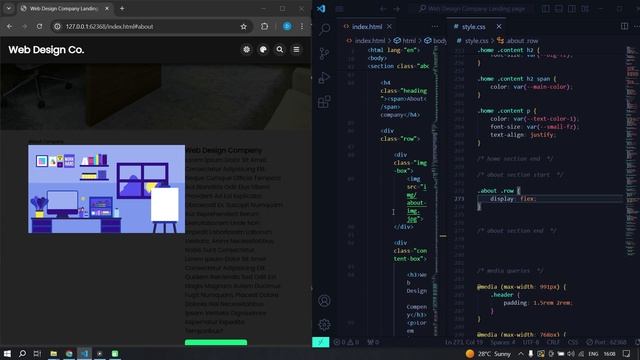
Task: Open errors and warnings count in status bar
Action: pos(347,342)
